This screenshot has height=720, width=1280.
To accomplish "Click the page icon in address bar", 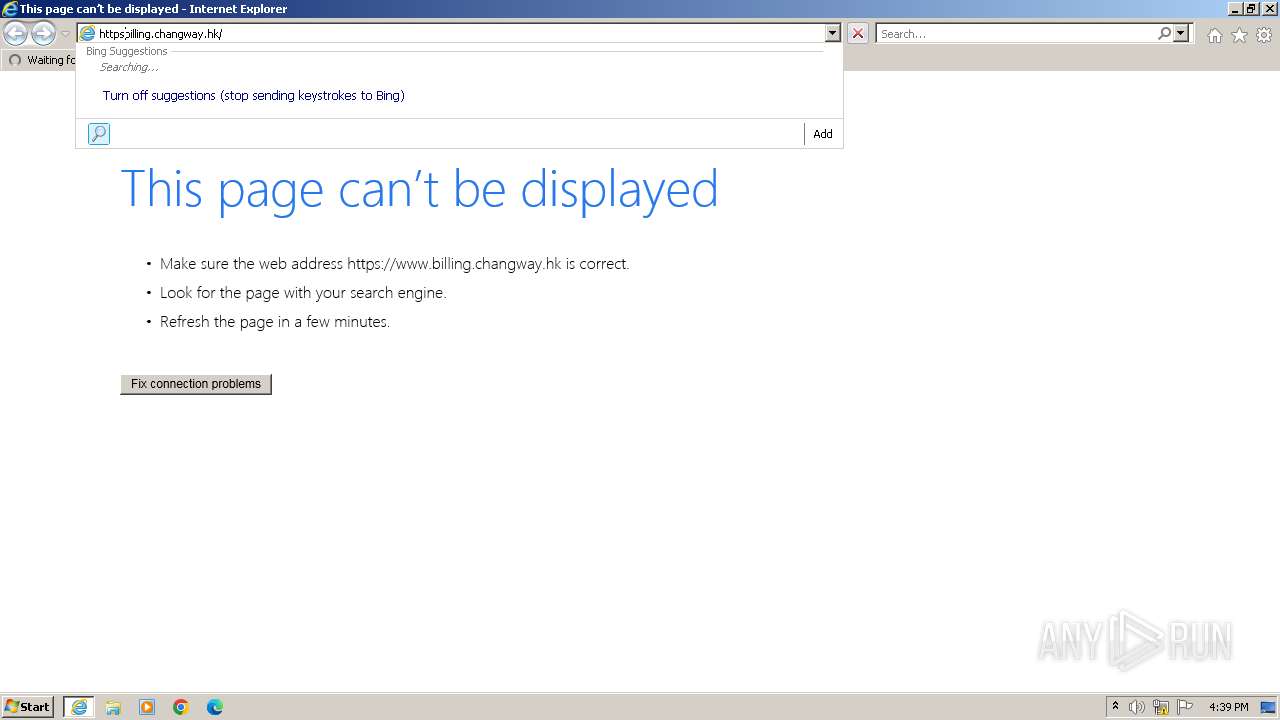I will tap(87, 34).
